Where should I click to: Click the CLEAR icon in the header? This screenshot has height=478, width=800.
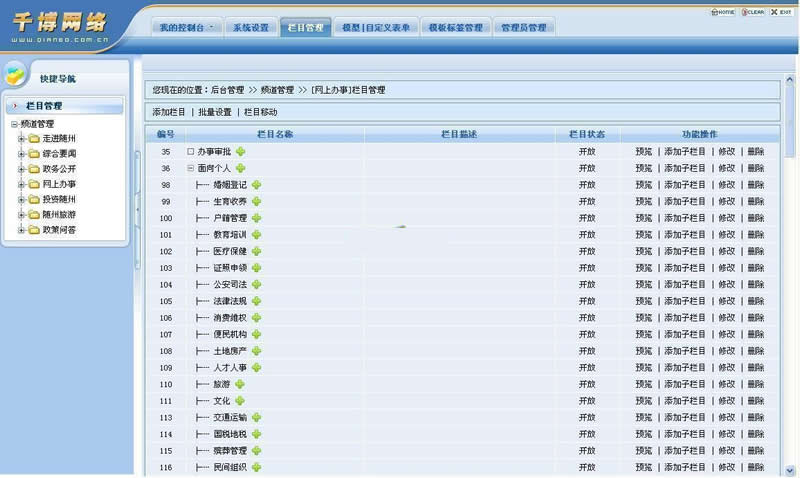point(753,12)
